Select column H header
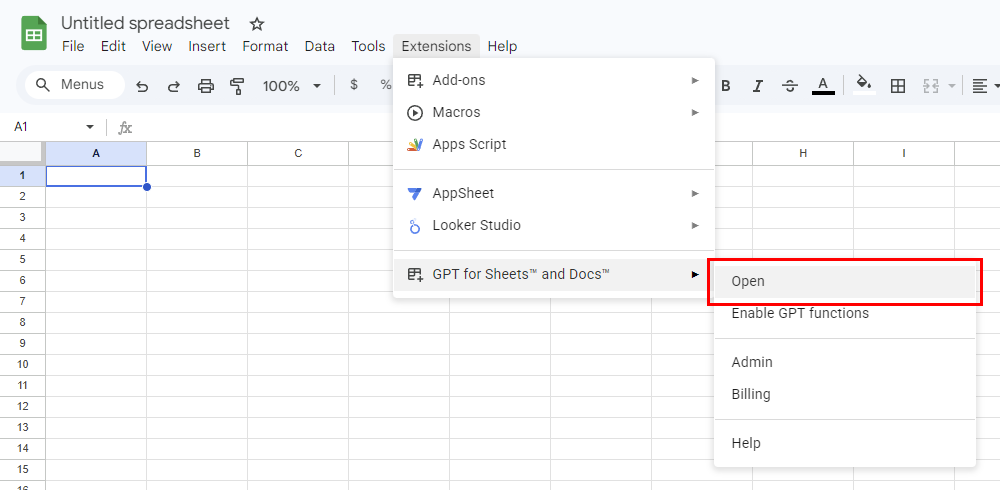This screenshot has height=490, width=1000. pyautogui.click(x=803, y=154)
